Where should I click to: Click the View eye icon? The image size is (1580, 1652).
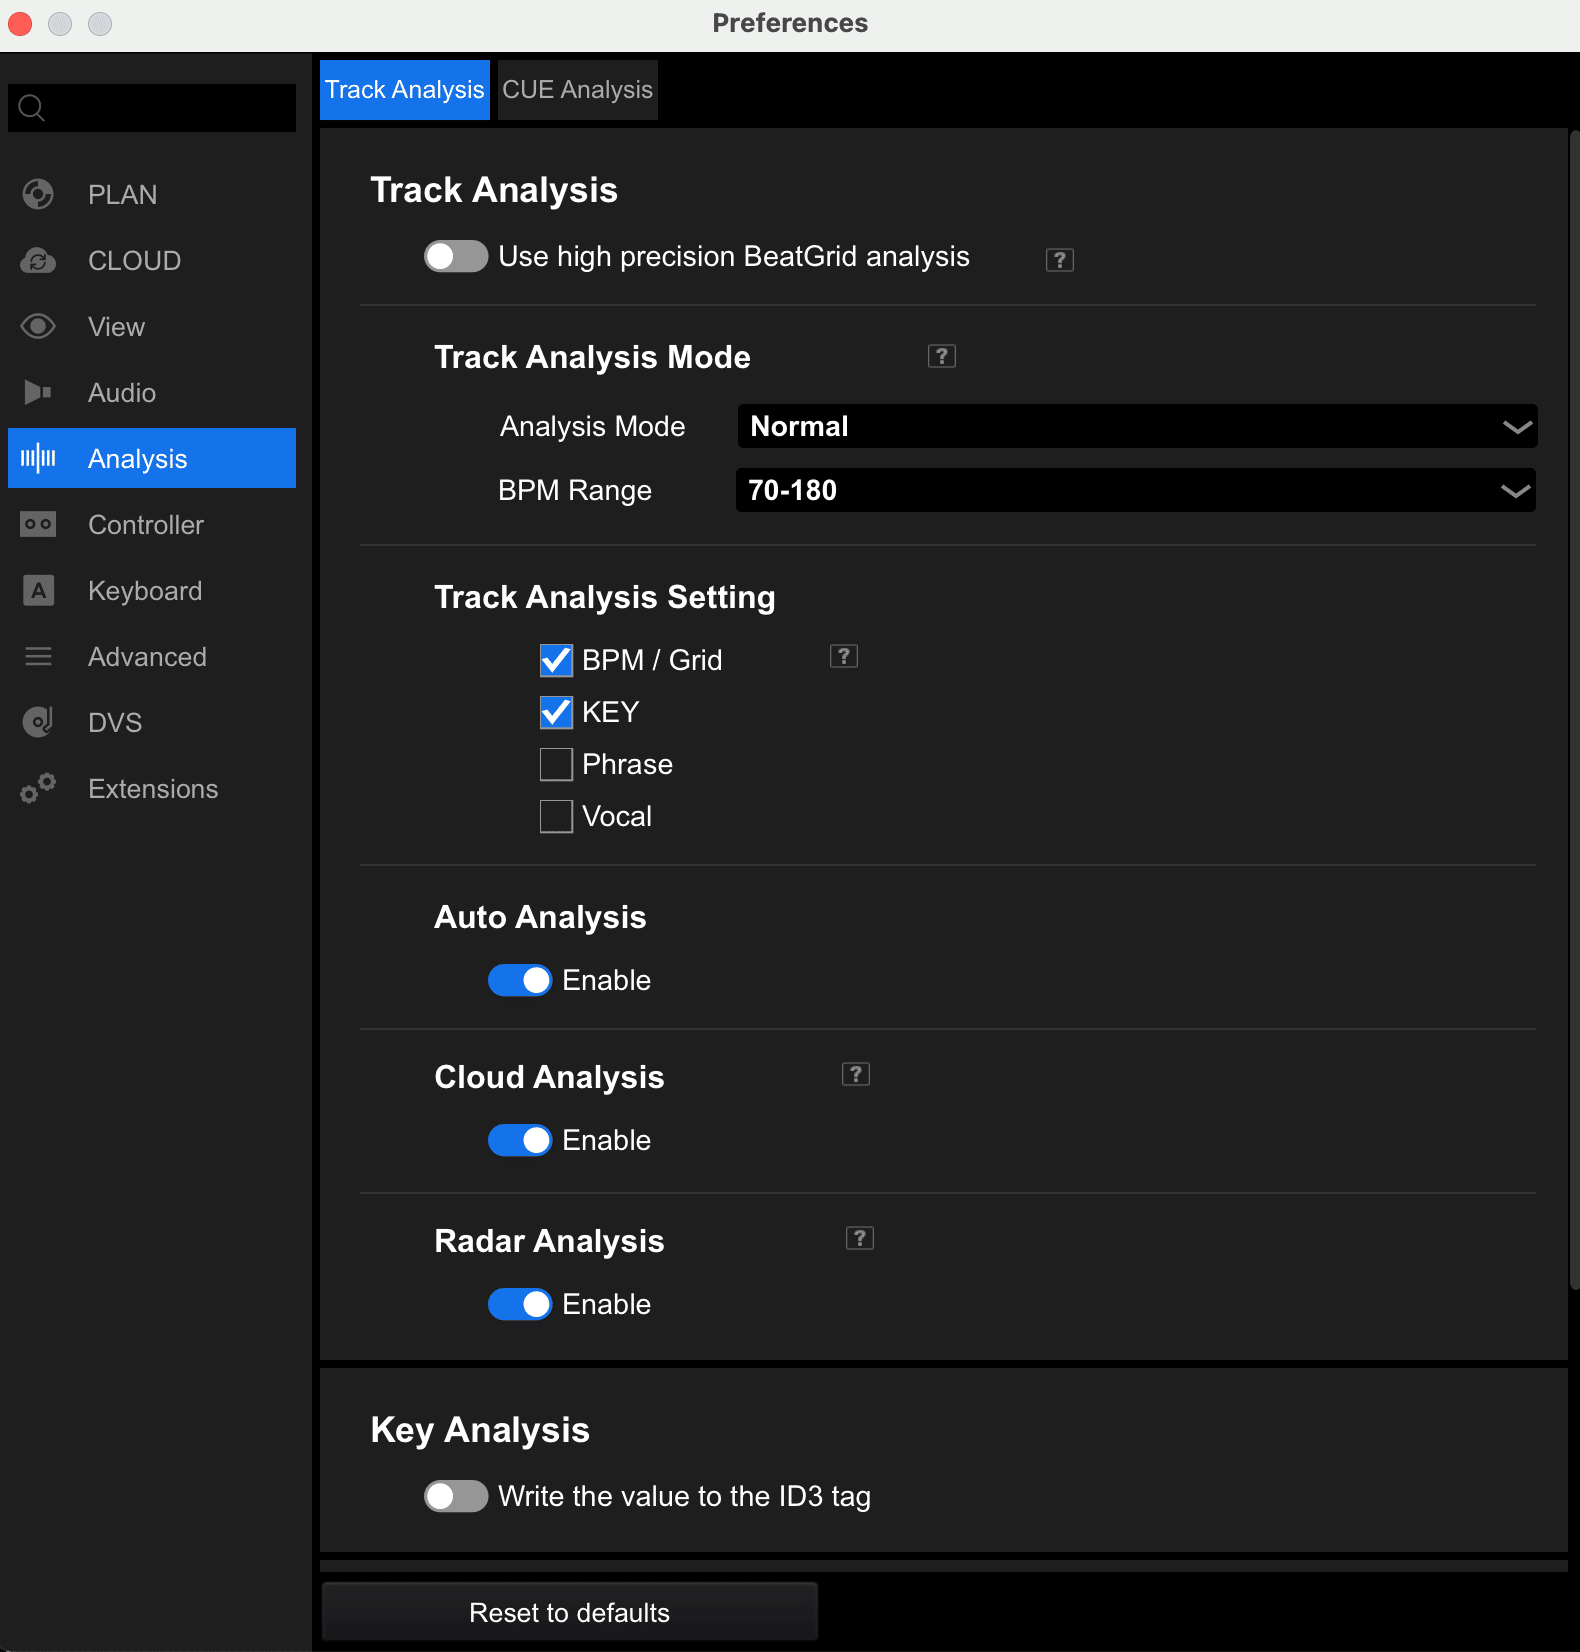click(x=38, y=327)
